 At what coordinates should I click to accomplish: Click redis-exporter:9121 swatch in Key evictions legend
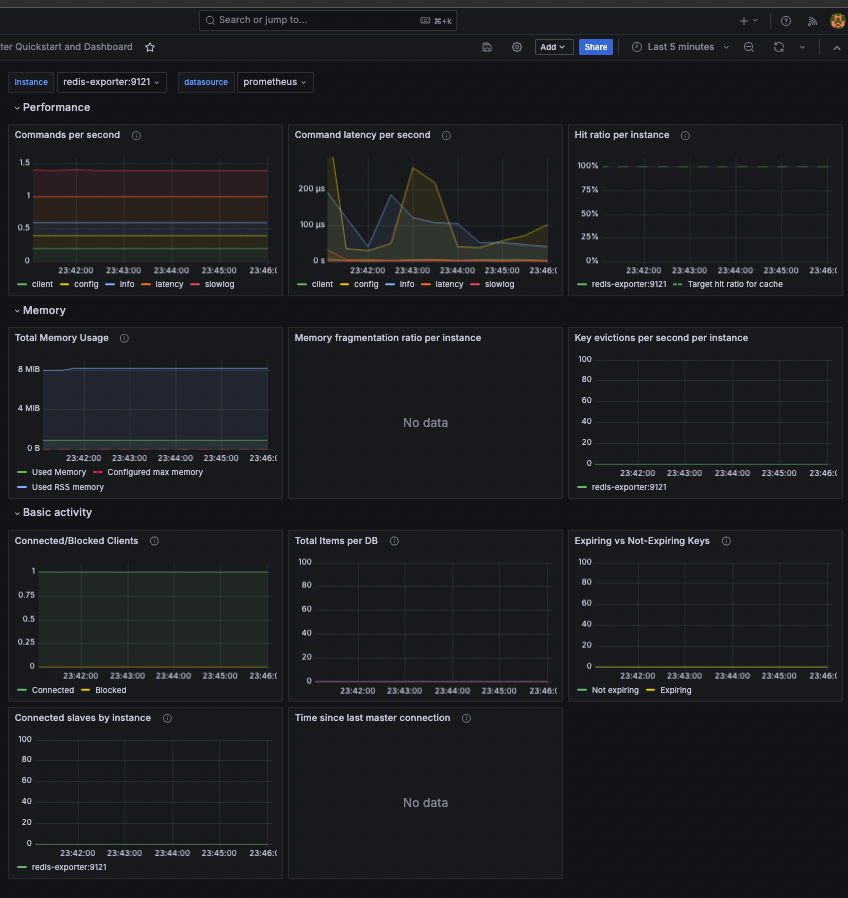tap(582, 487)
